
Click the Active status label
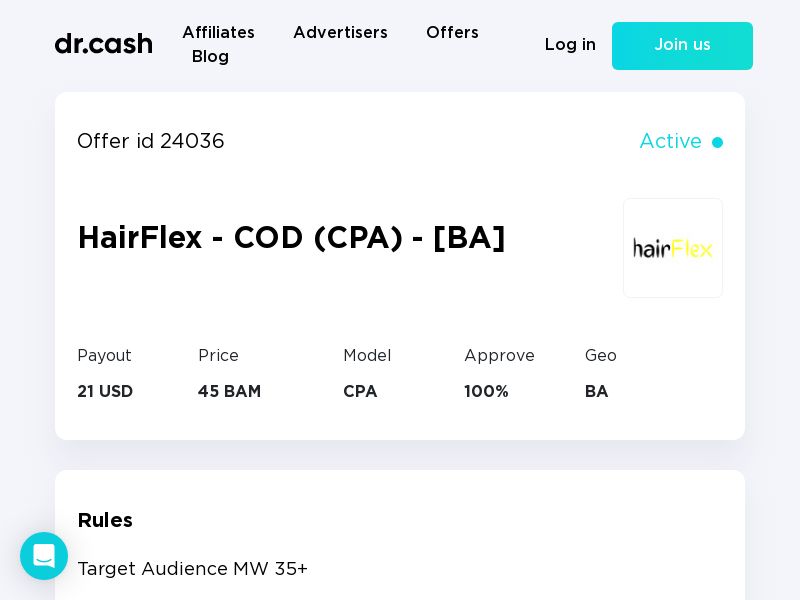click(x=670, y=141)
